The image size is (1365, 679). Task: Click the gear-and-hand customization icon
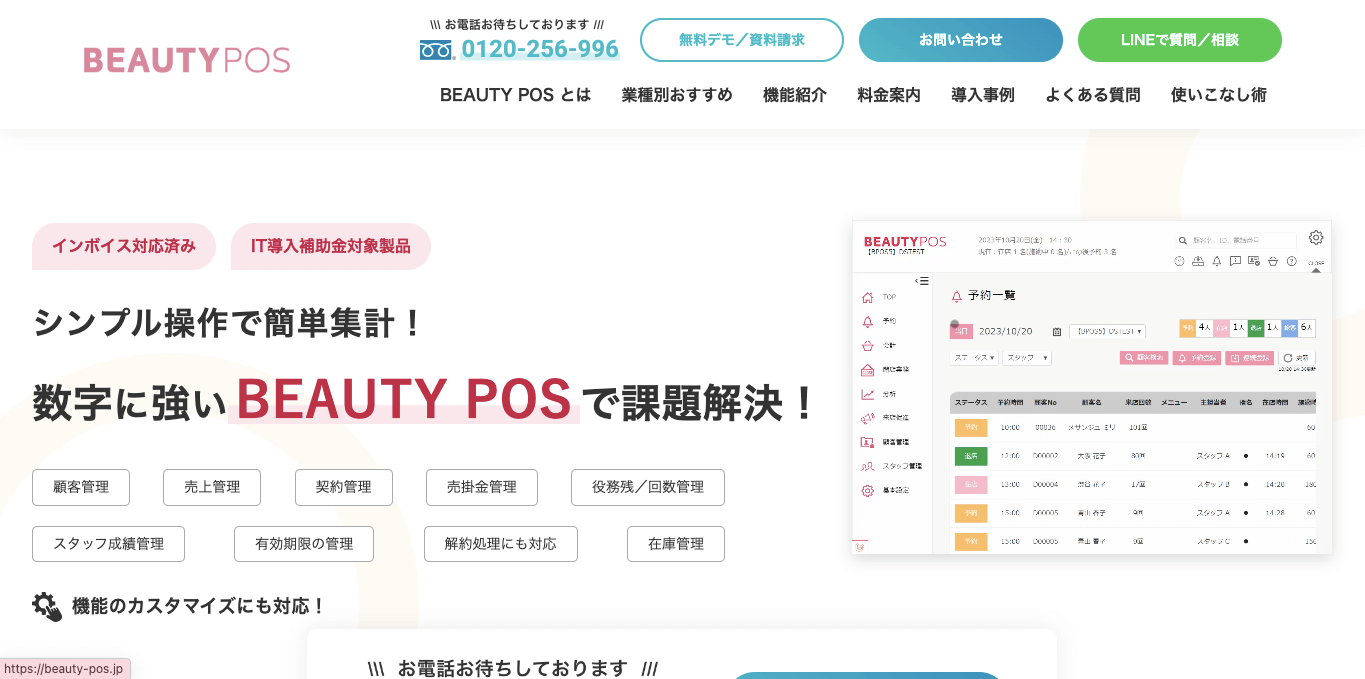47,606
